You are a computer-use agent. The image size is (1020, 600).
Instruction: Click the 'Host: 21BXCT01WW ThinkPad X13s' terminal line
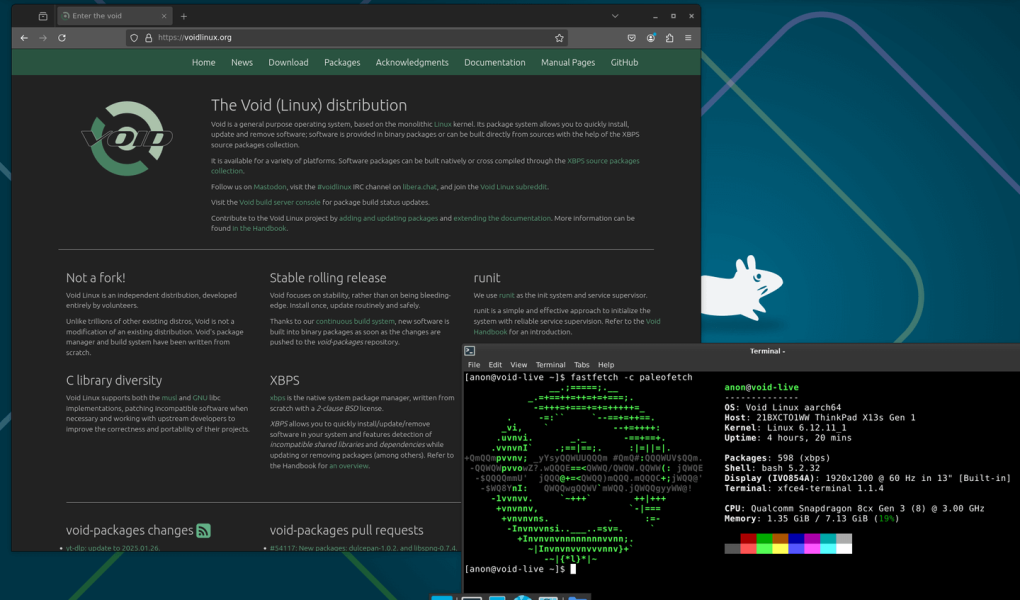[x=820, y=418]
